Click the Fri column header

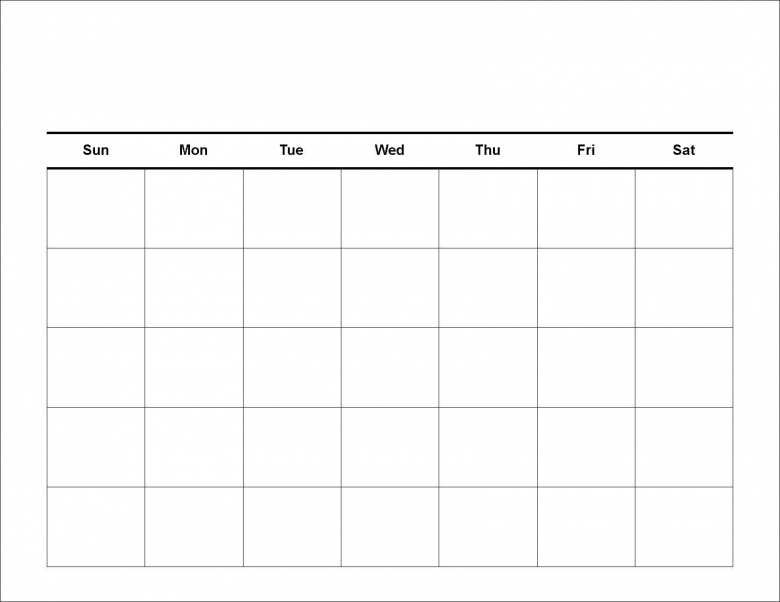pos(586,150)
